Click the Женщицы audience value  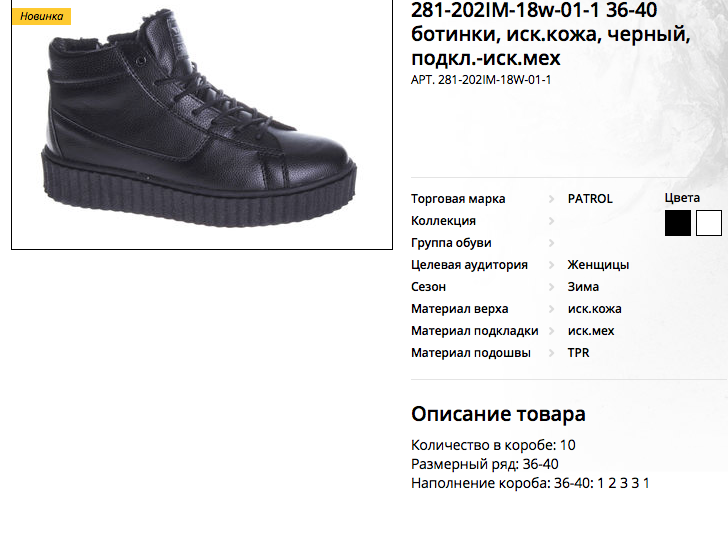[598, 265]
